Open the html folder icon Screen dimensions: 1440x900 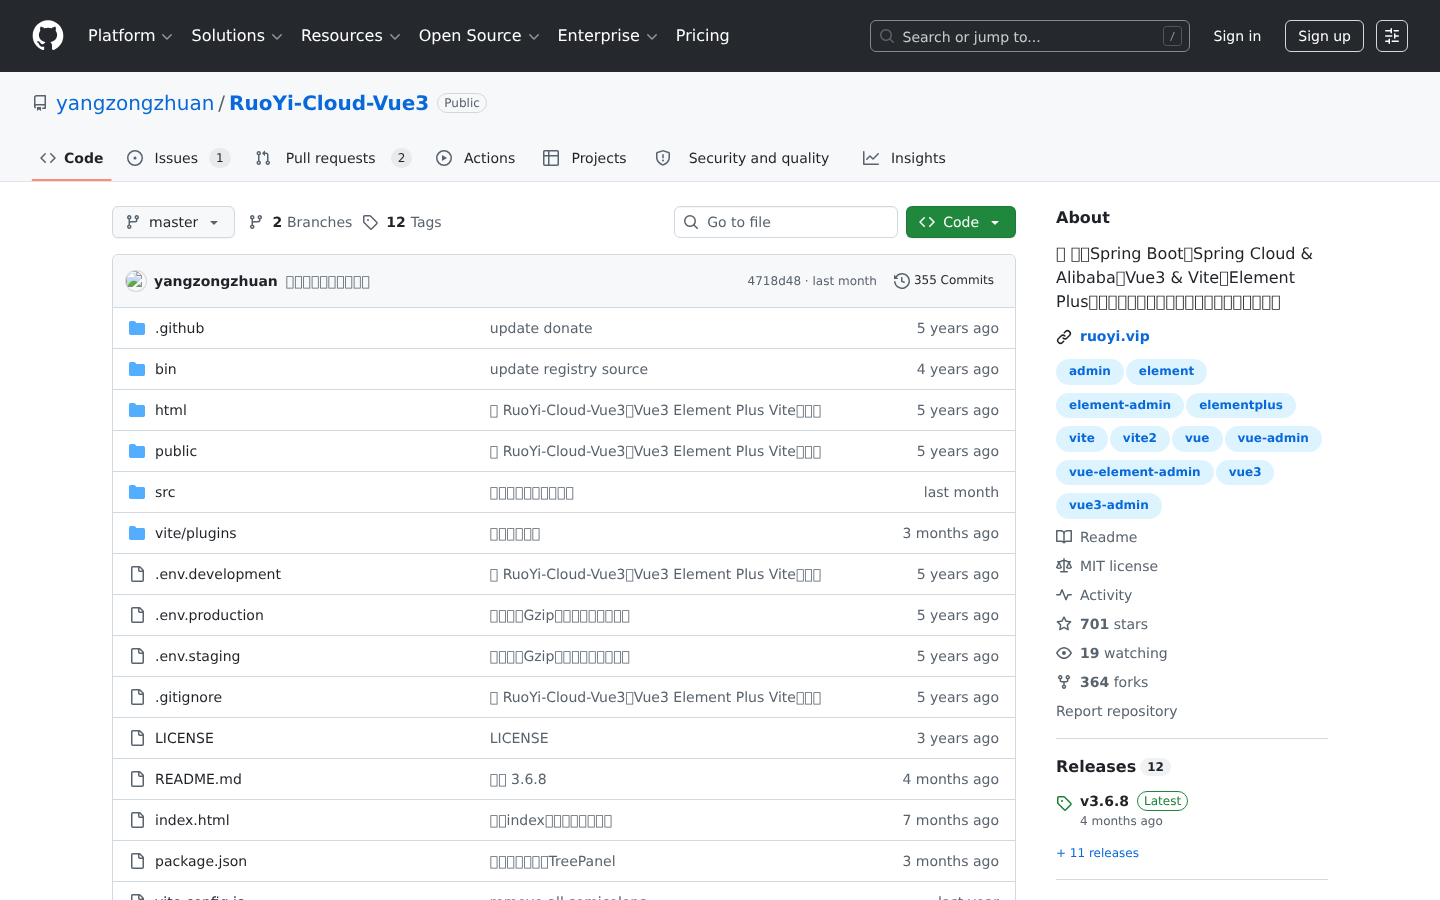pyautogui.click(x=137, y=410)
